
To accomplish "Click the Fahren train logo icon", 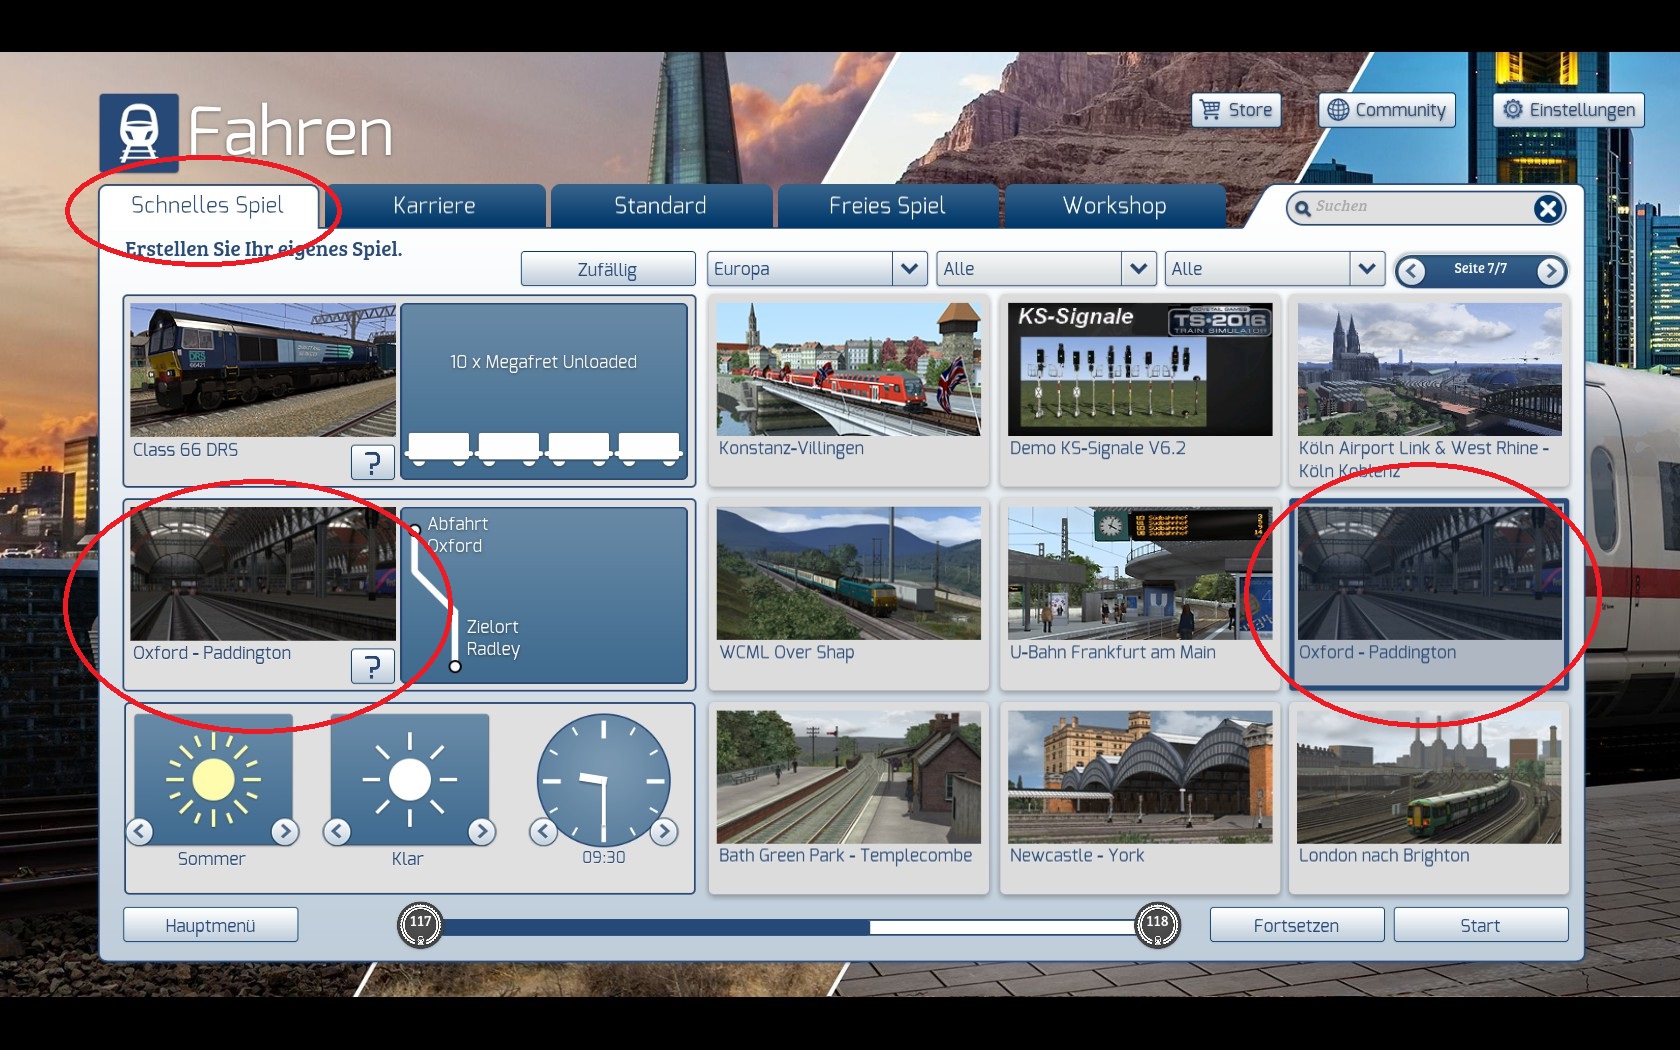I will pos(139,132).
